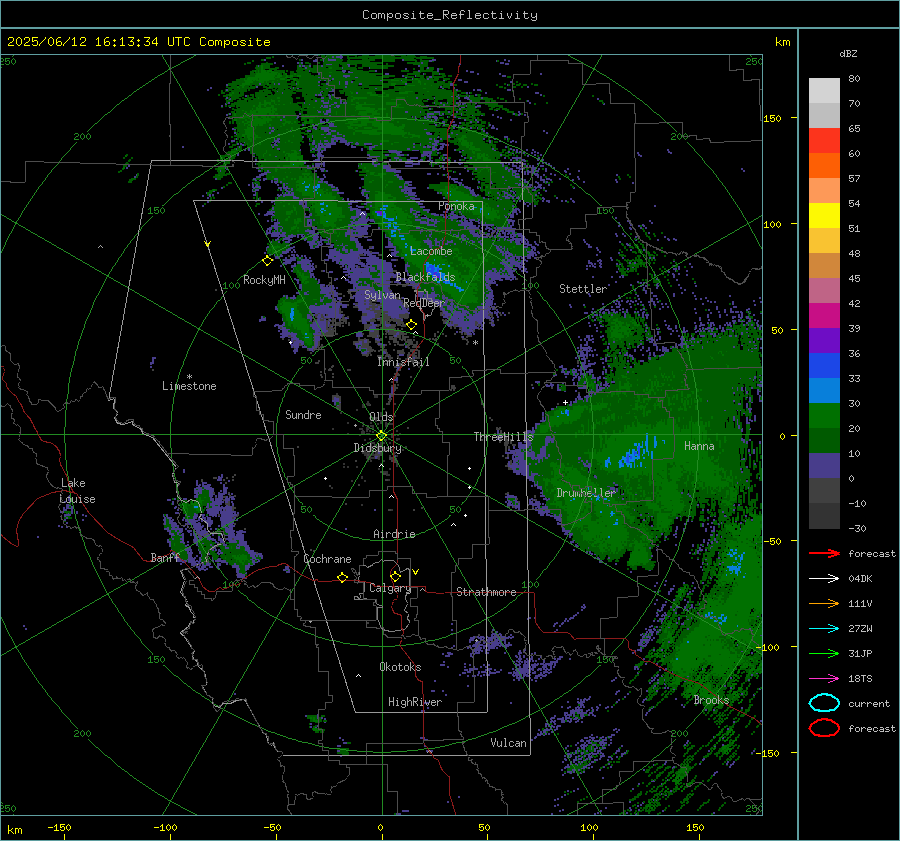Click the 04DK legend label text

[x=860, y=579]
